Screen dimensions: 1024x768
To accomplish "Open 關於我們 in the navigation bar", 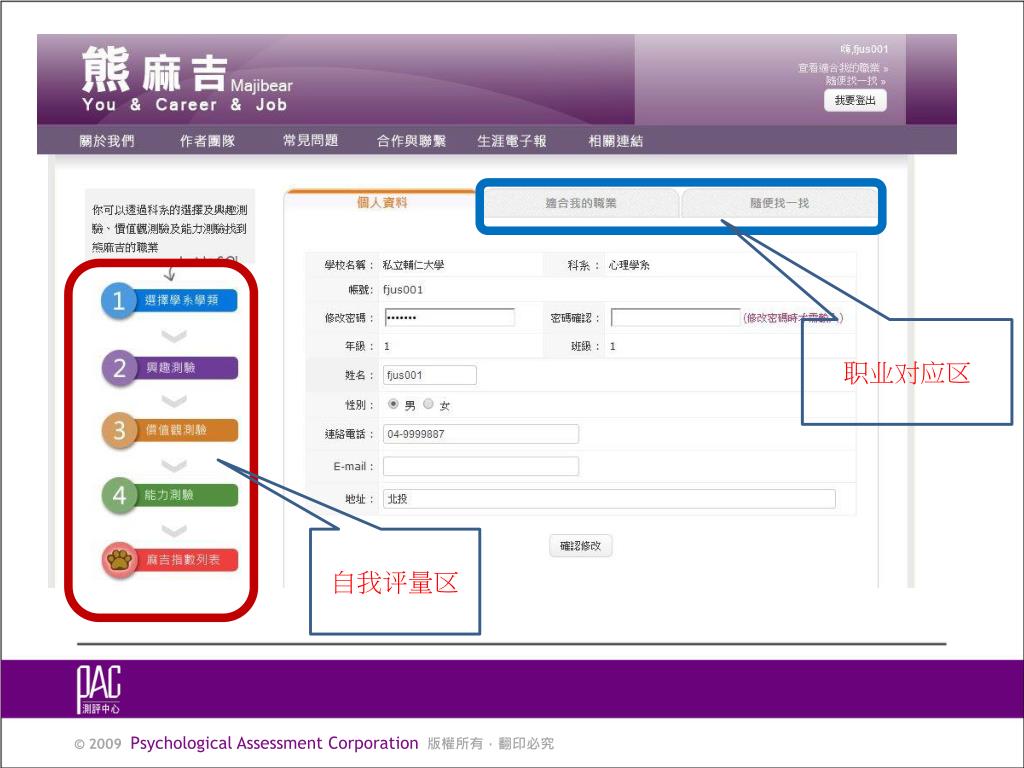I will (x=106, y=141).
